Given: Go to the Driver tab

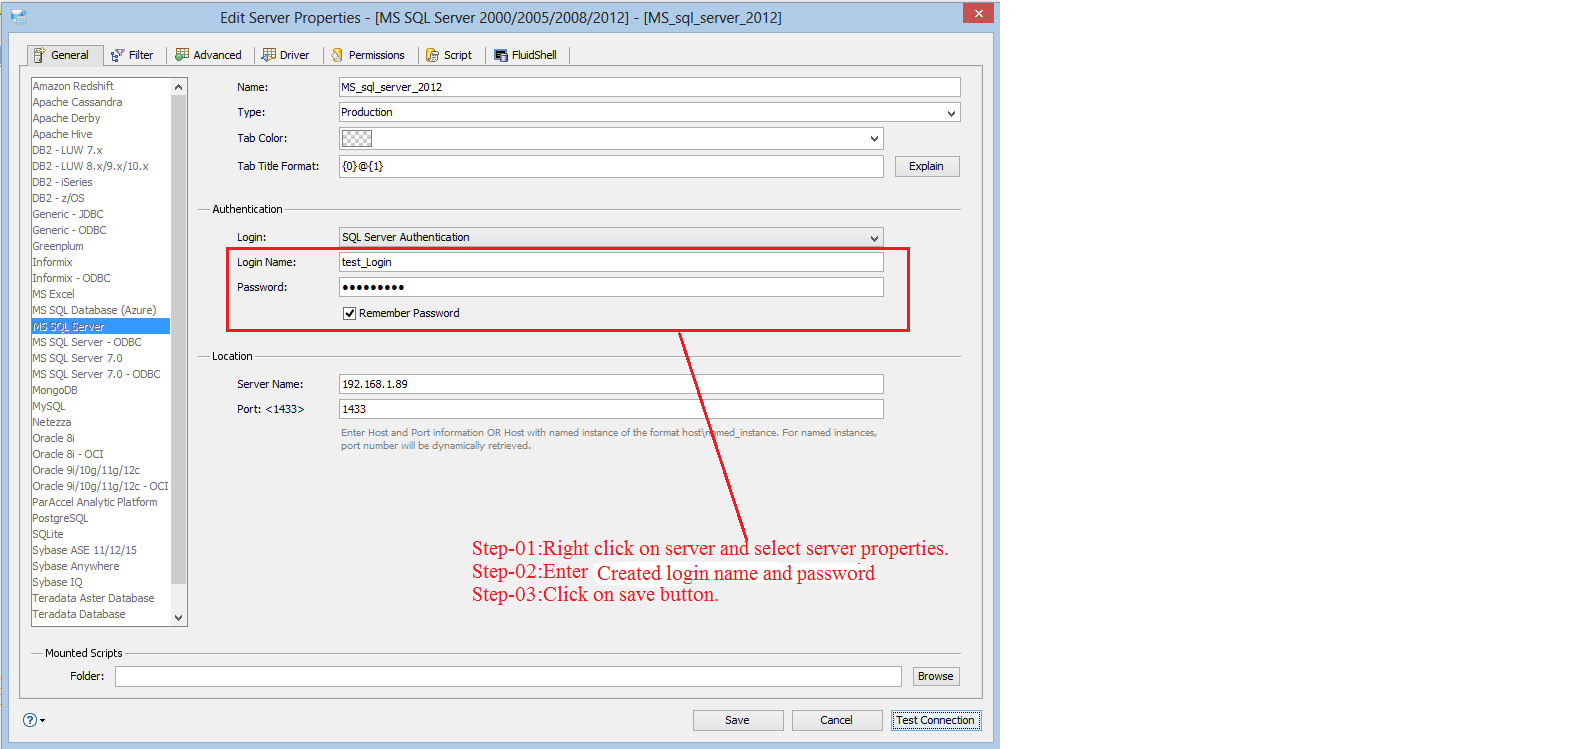Looking at the screenshot, I should (x=286, y=55).
